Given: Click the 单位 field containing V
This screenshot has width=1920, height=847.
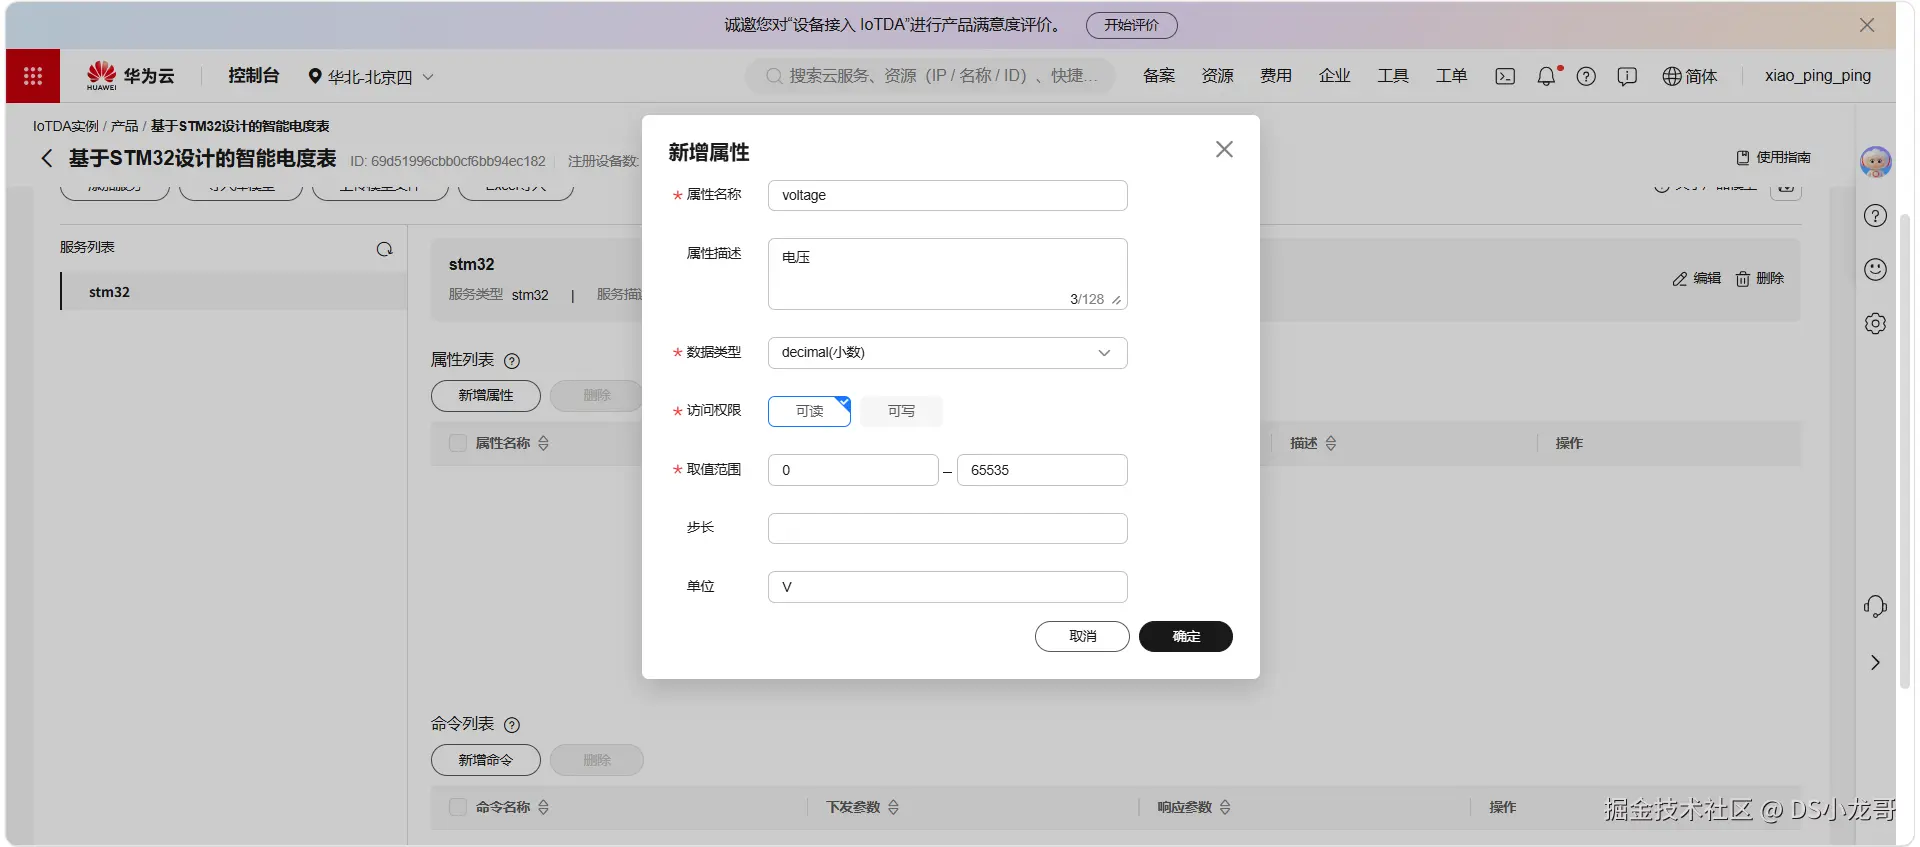Looking at the screenshot, I should click(x=947, y=587).
